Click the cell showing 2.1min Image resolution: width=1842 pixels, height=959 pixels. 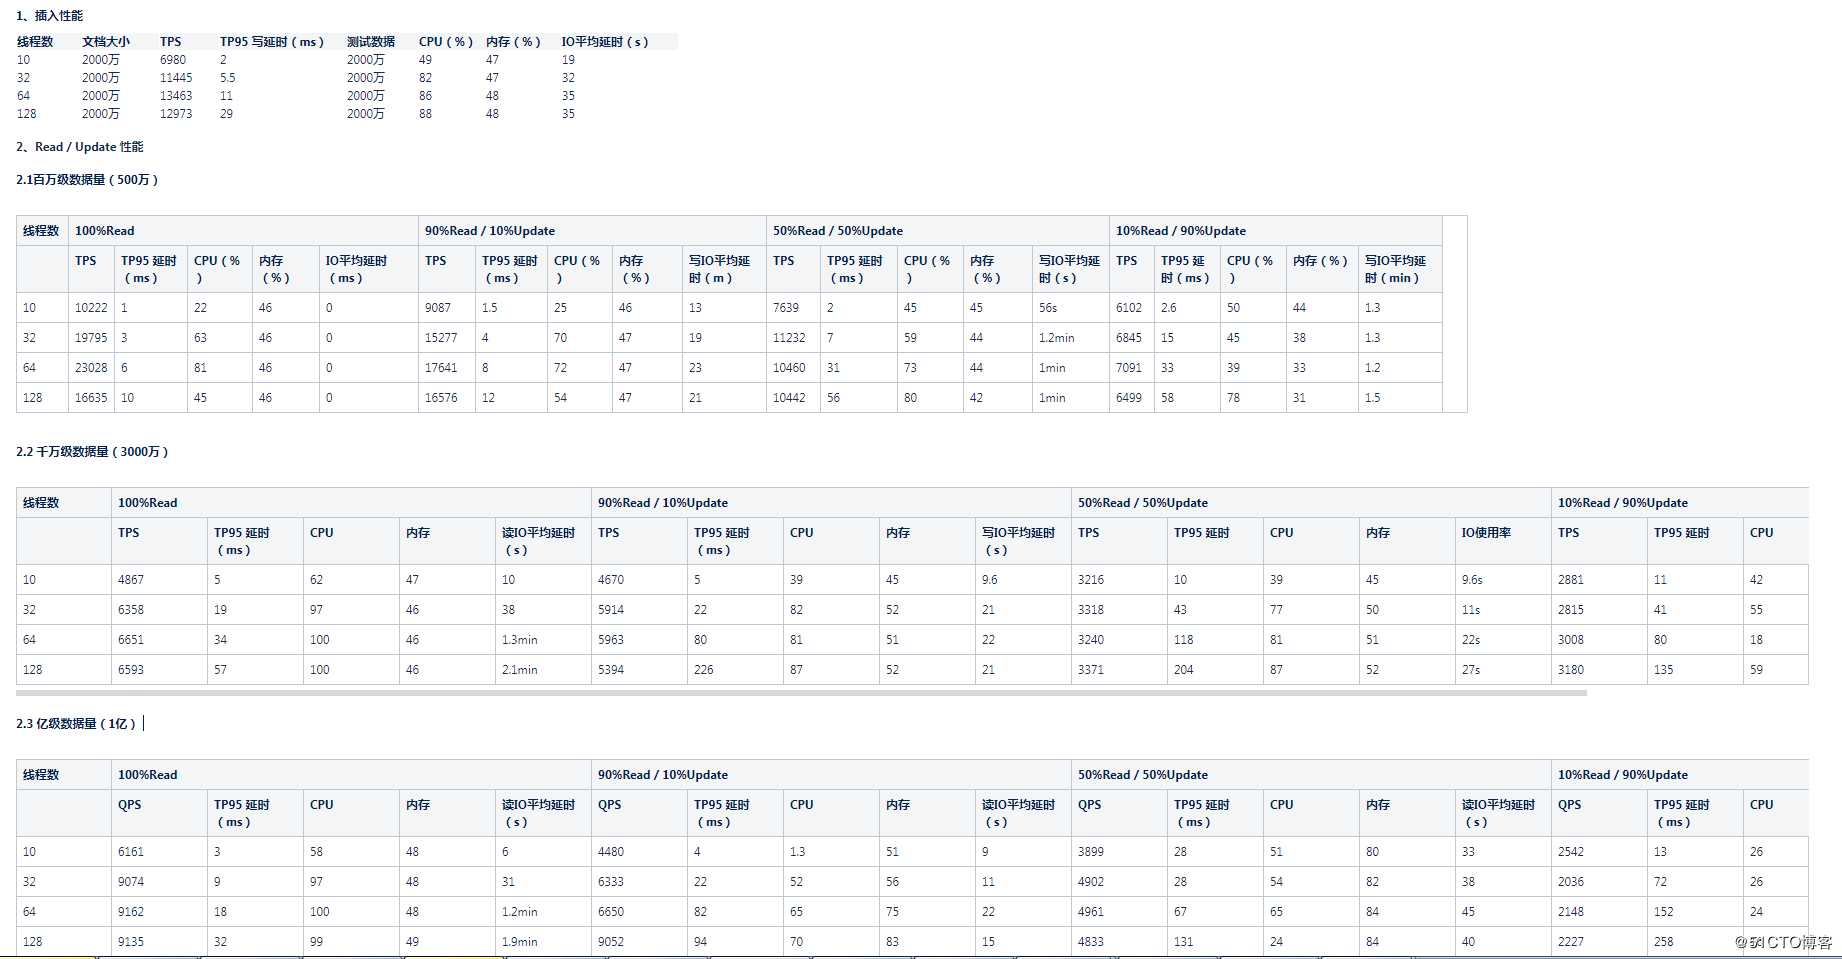pos(520,670)
